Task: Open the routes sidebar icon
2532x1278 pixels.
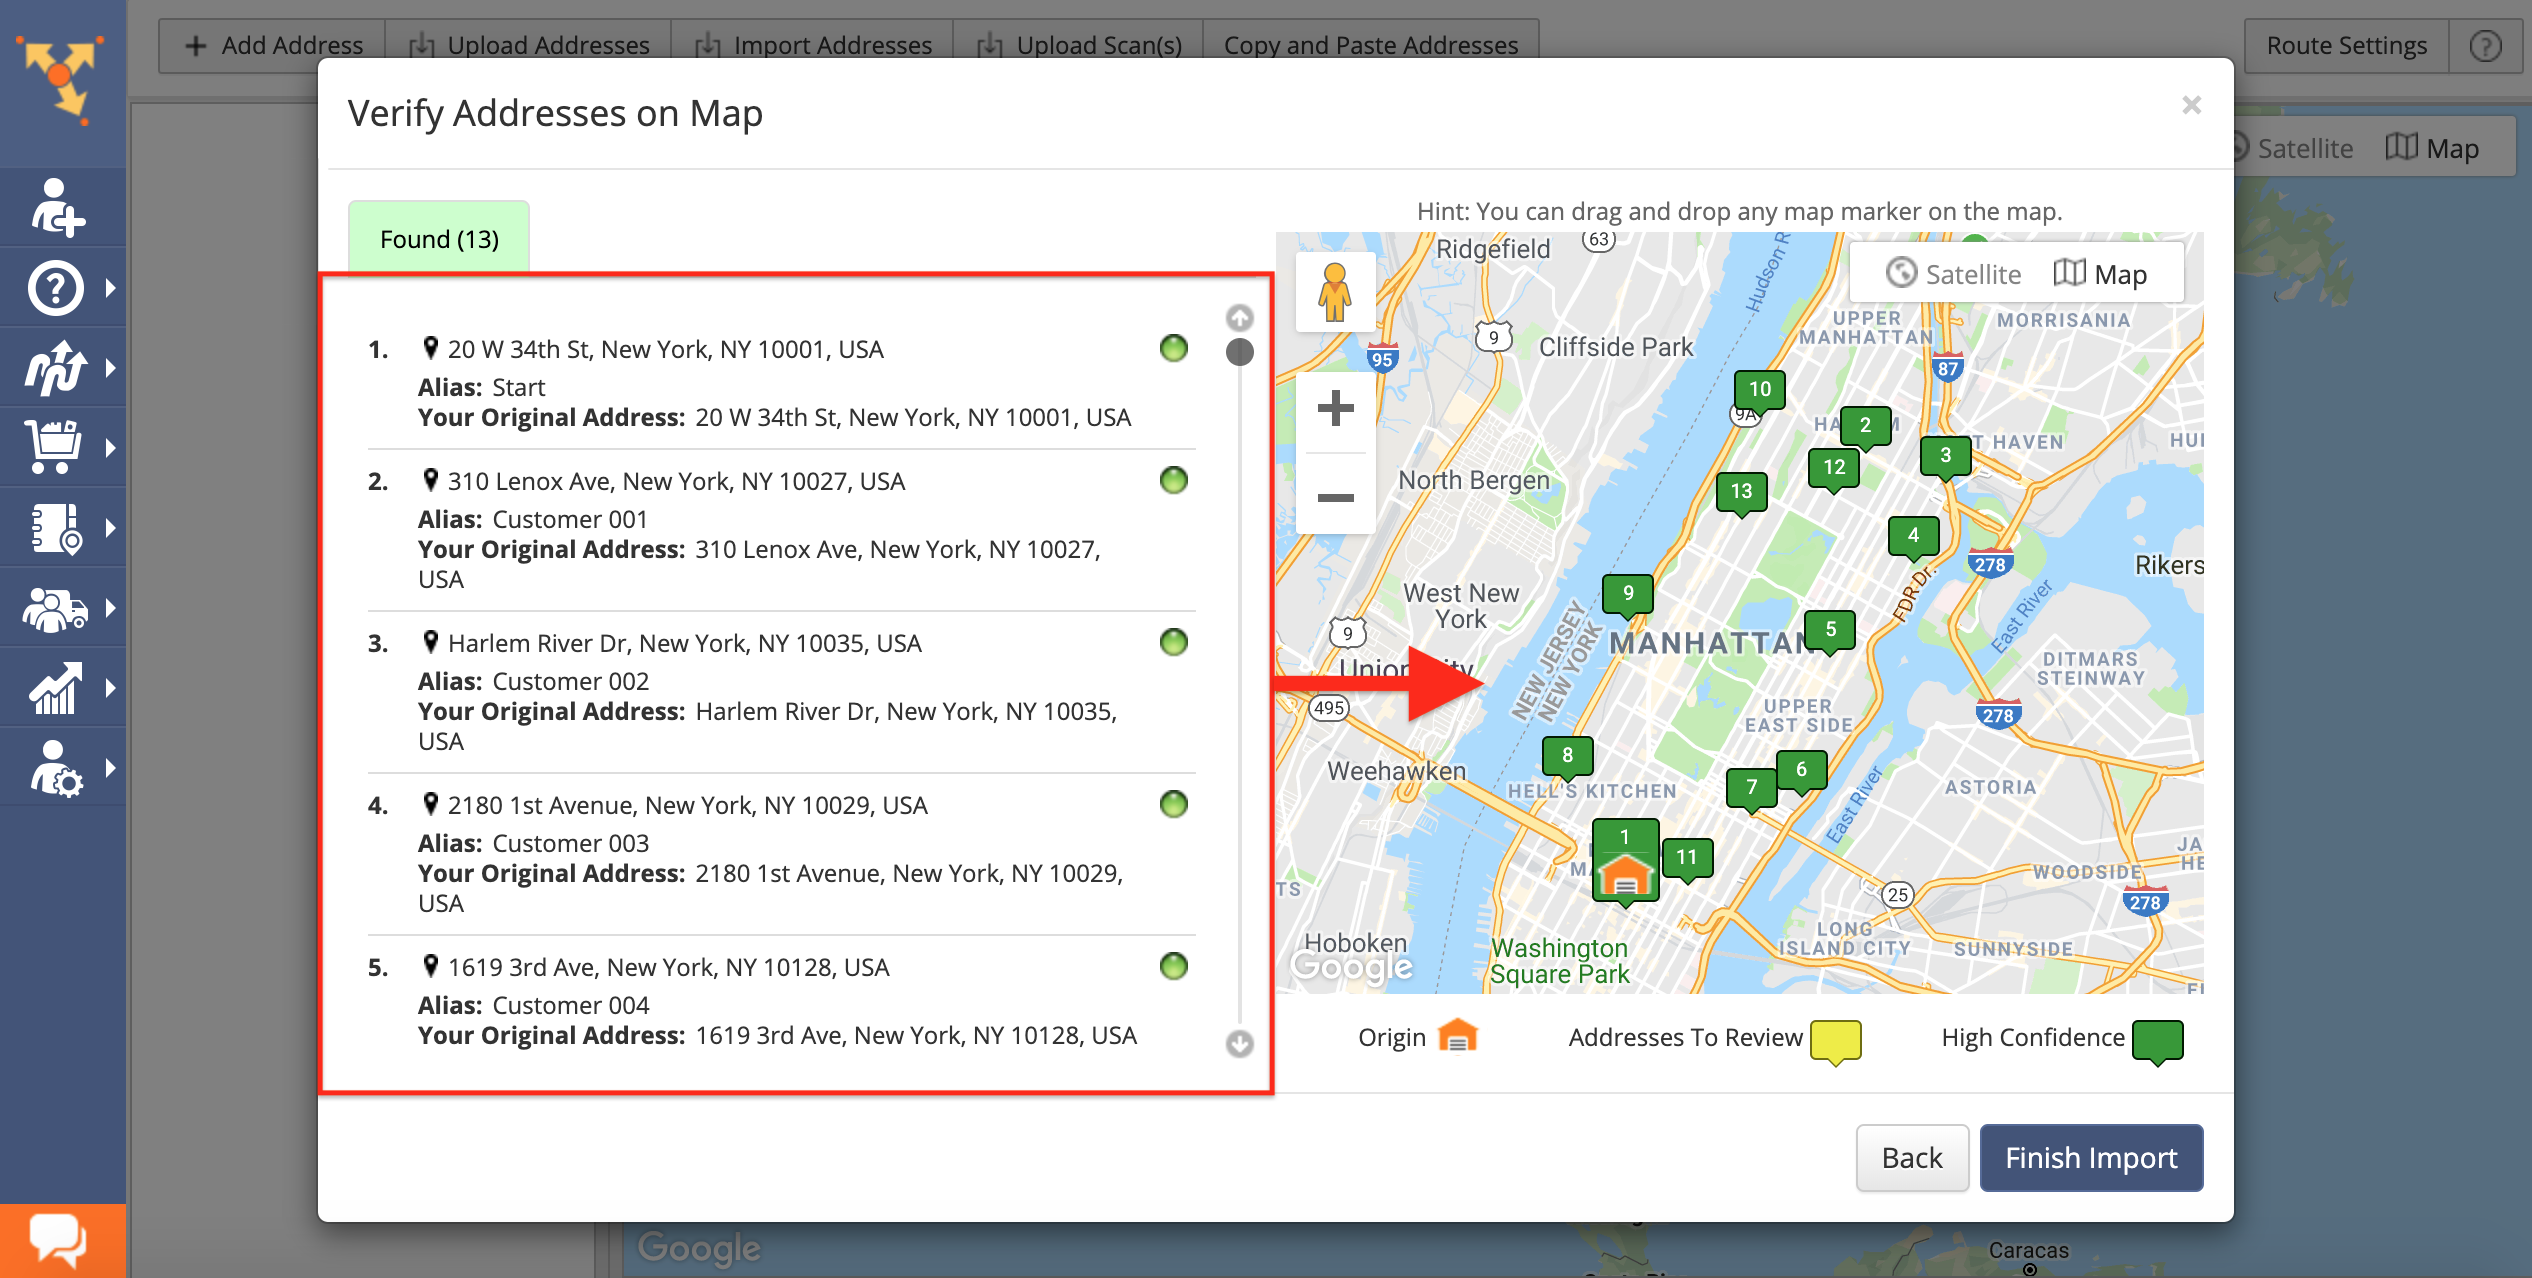Action: (x=56, y=368)
